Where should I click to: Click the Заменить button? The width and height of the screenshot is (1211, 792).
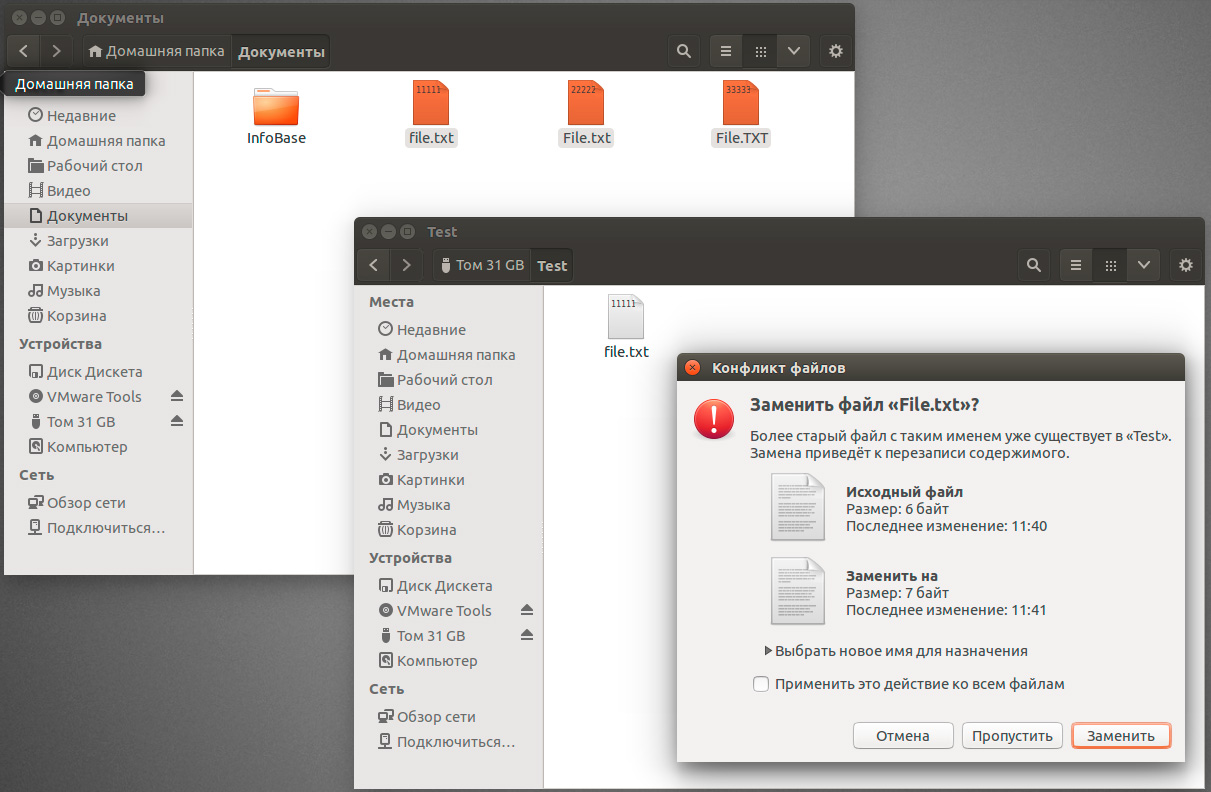1120,736
